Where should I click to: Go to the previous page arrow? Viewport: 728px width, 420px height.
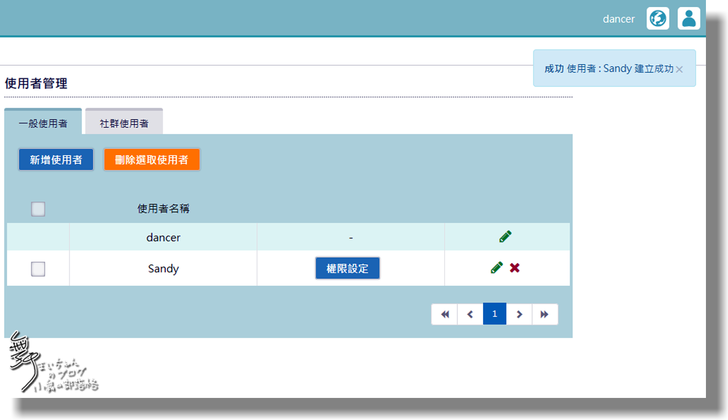(470, 314)
